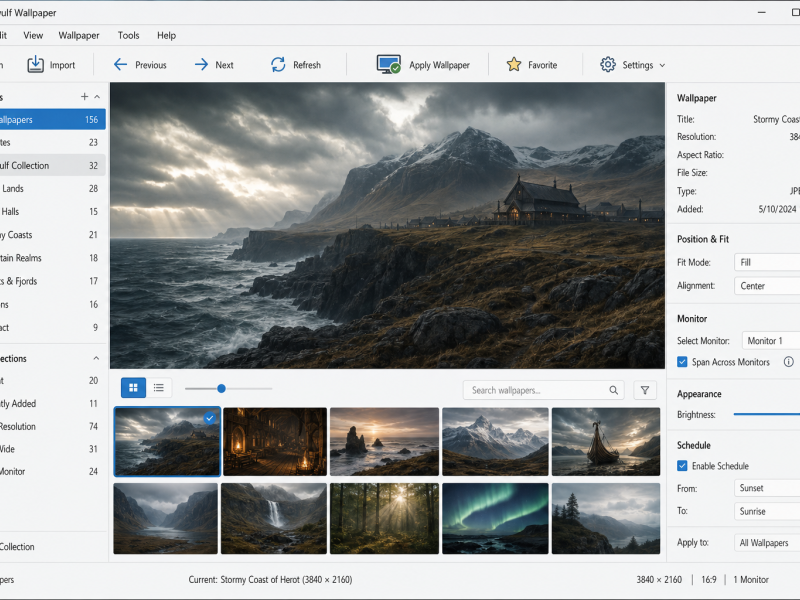Viewport: 800px width, 600px height.
Task: Open the Help menu
Action: click(x=166, y=35)
